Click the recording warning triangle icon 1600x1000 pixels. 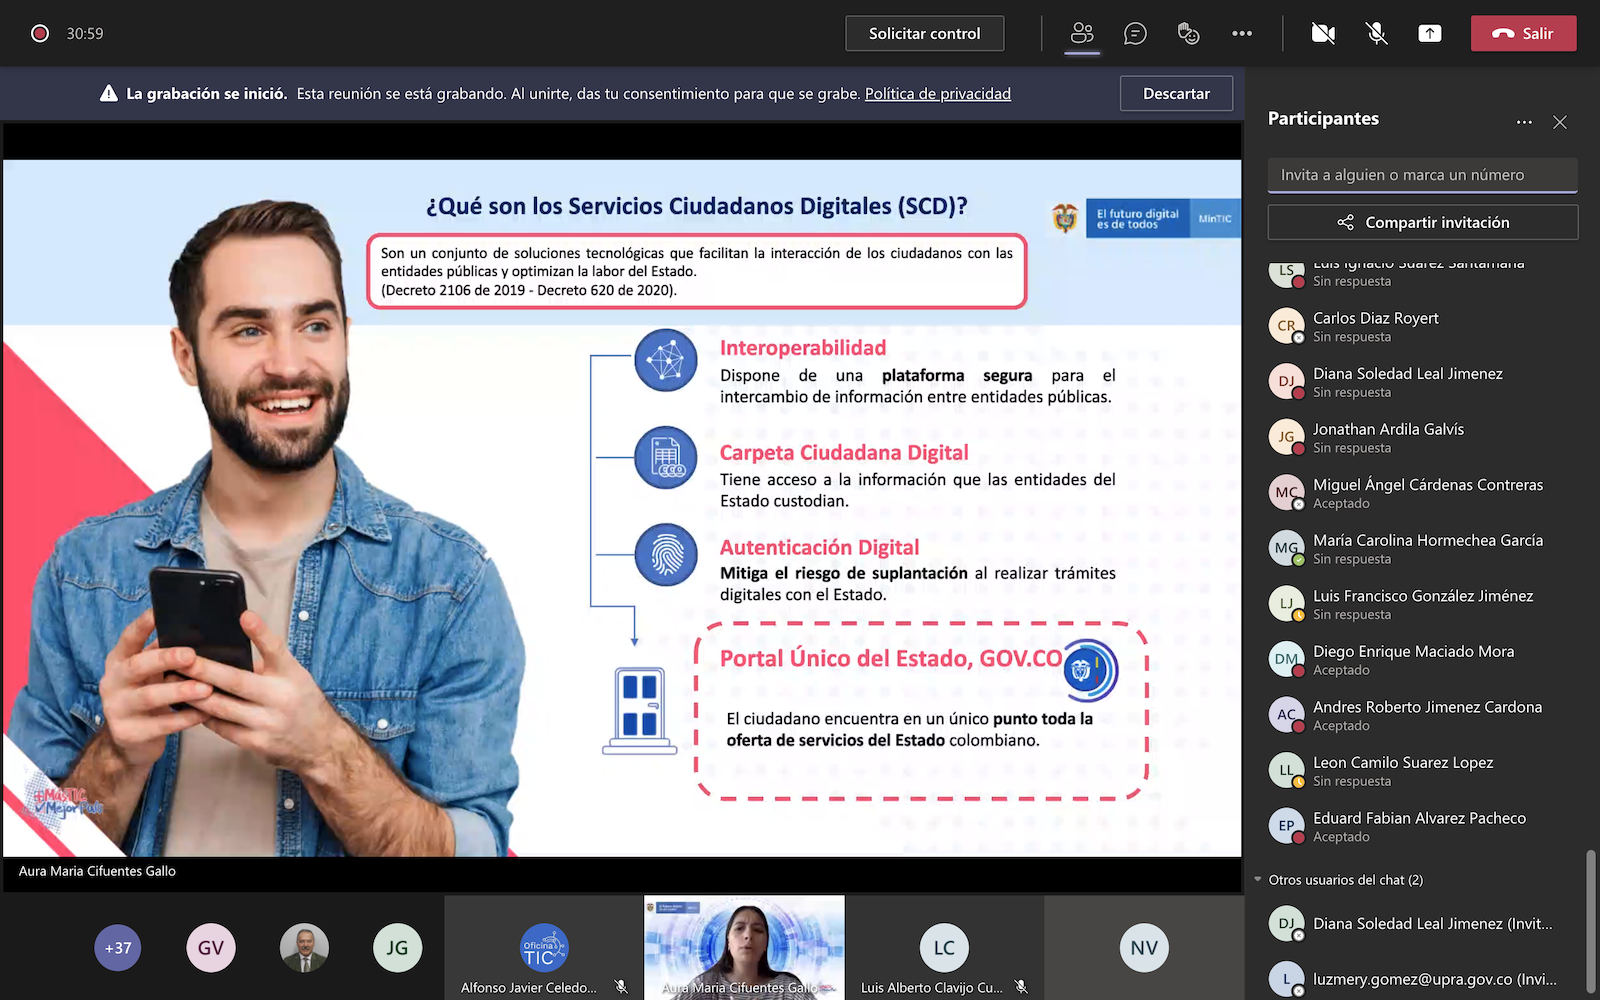coord(109,93)
